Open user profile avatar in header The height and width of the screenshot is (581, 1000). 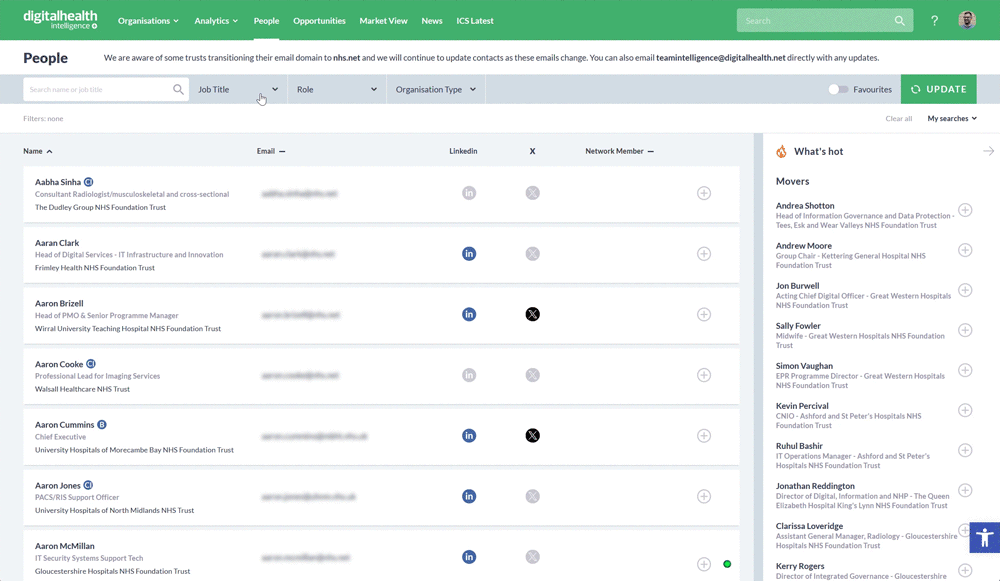(966, 21)
